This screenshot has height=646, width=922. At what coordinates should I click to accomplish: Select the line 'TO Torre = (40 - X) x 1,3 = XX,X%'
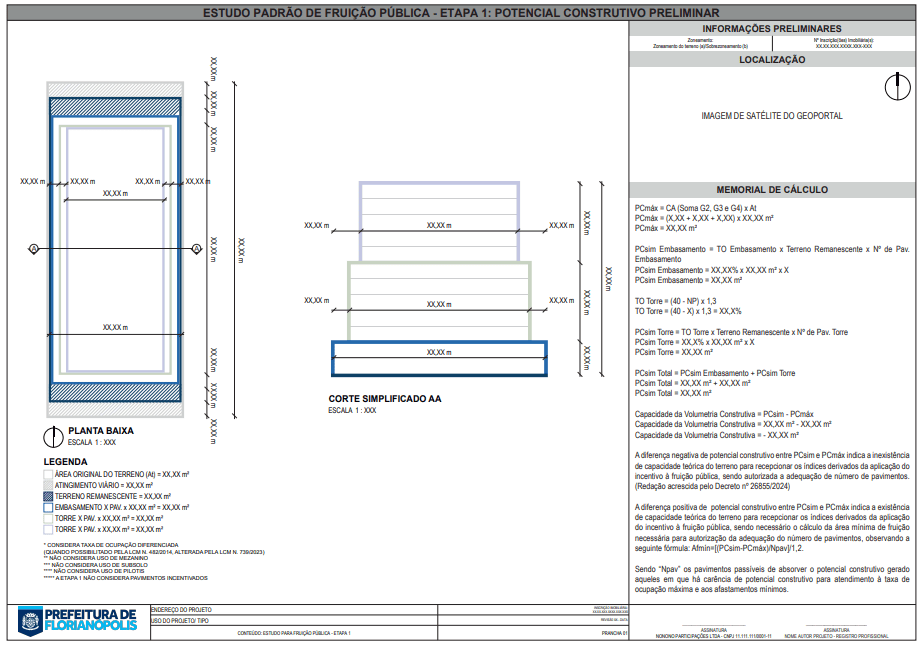pos(688,311)
